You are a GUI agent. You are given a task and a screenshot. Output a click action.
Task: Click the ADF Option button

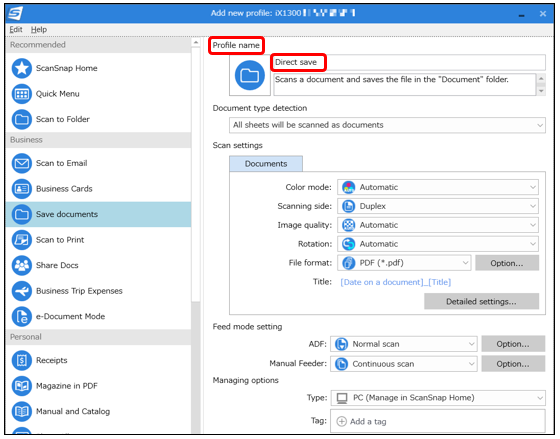click(513, 344)
